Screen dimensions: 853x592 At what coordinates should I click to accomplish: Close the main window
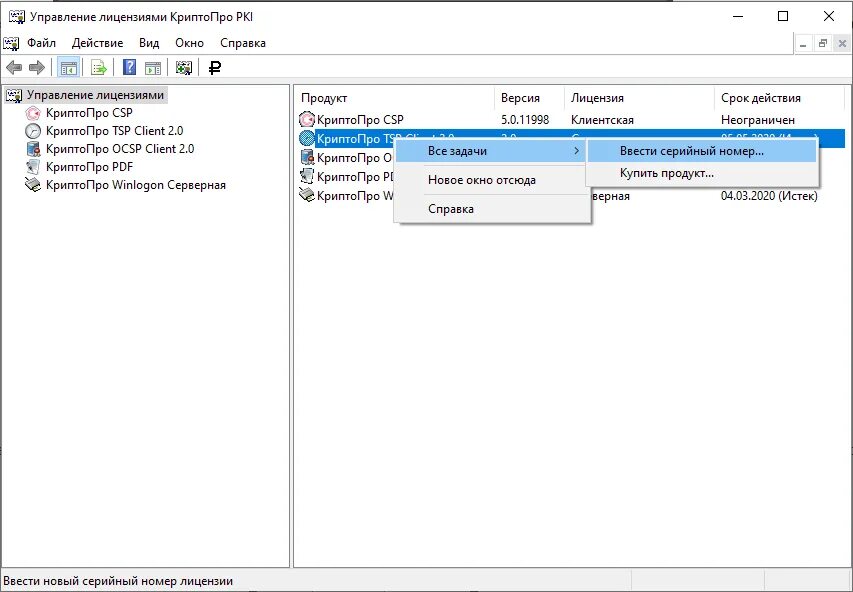click(829, 16)
